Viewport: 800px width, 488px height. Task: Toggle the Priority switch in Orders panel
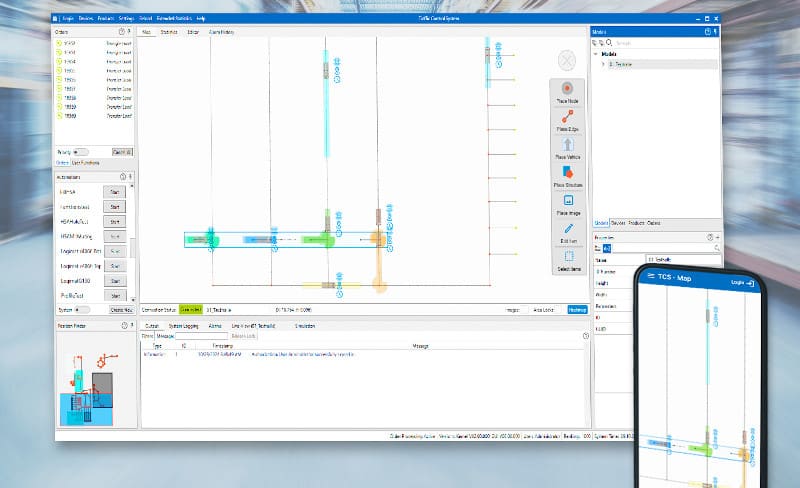81,152
